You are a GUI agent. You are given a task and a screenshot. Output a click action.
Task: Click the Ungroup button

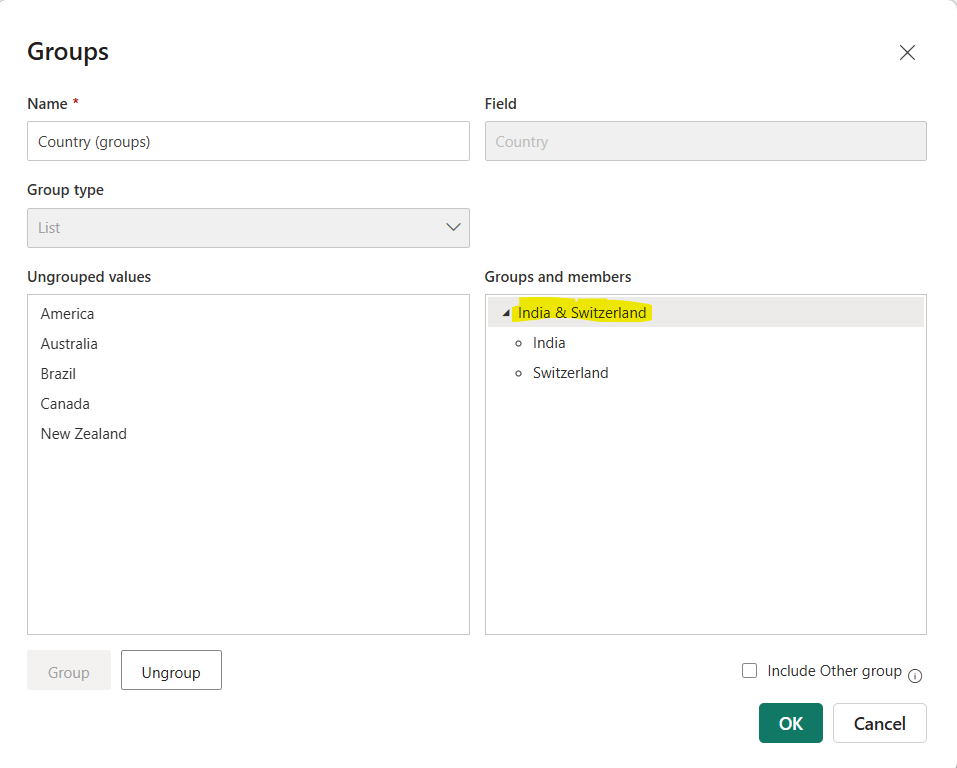(x=170, y=670)
